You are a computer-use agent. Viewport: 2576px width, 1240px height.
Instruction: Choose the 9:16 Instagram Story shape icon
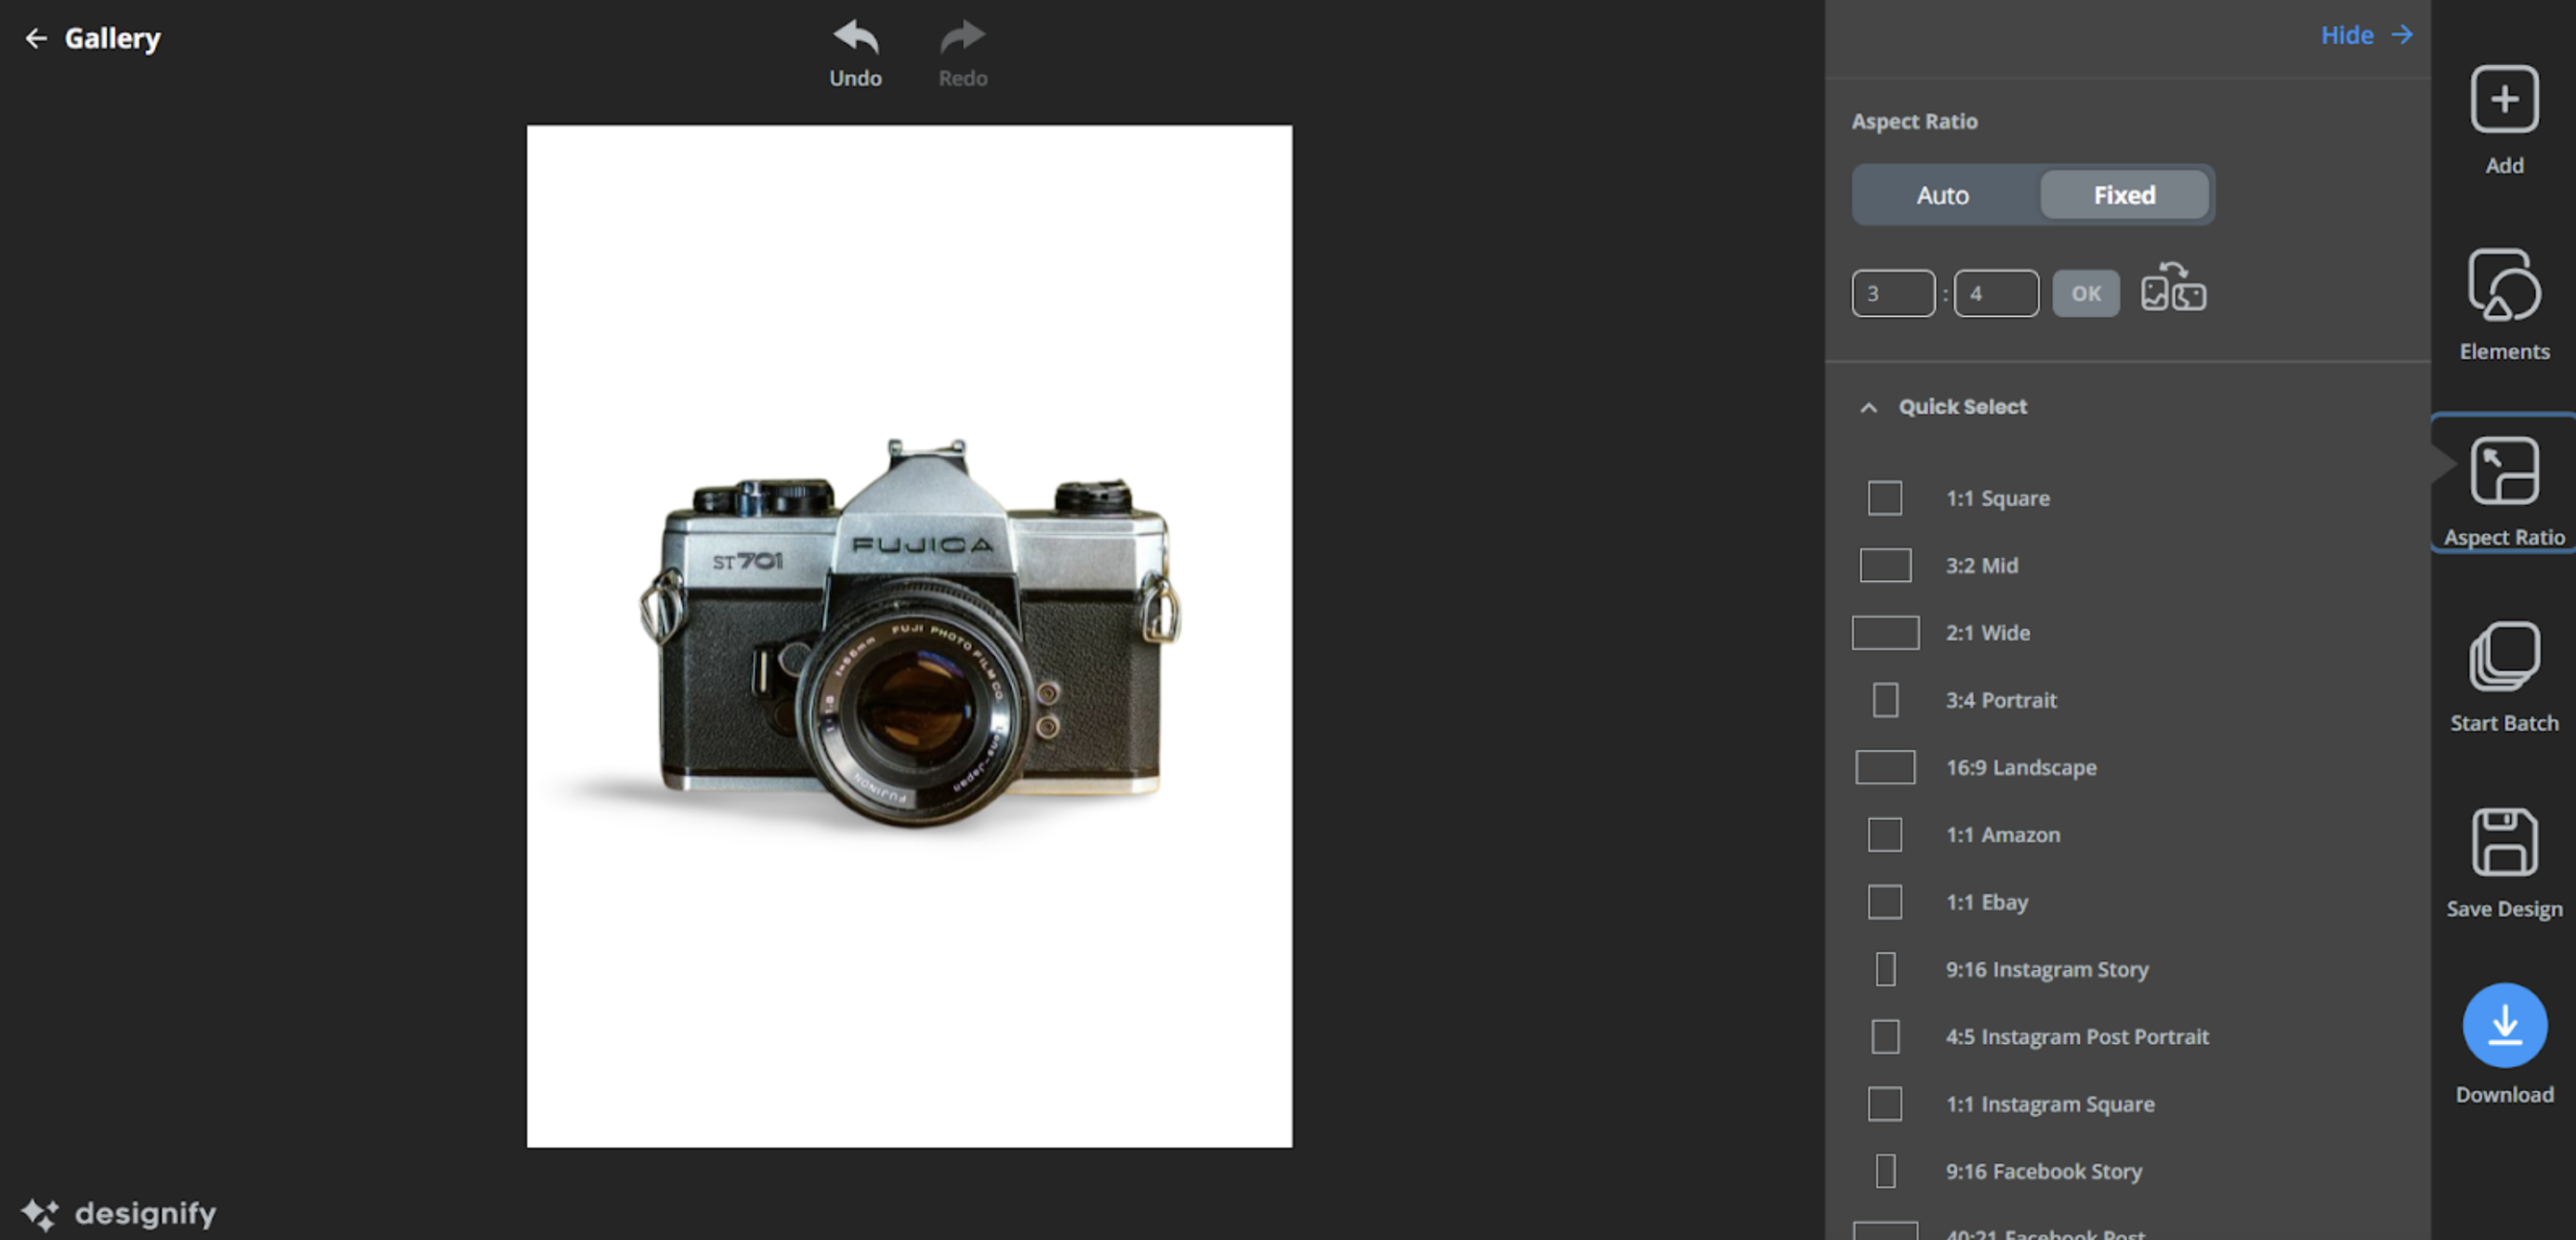[1885, 969]
